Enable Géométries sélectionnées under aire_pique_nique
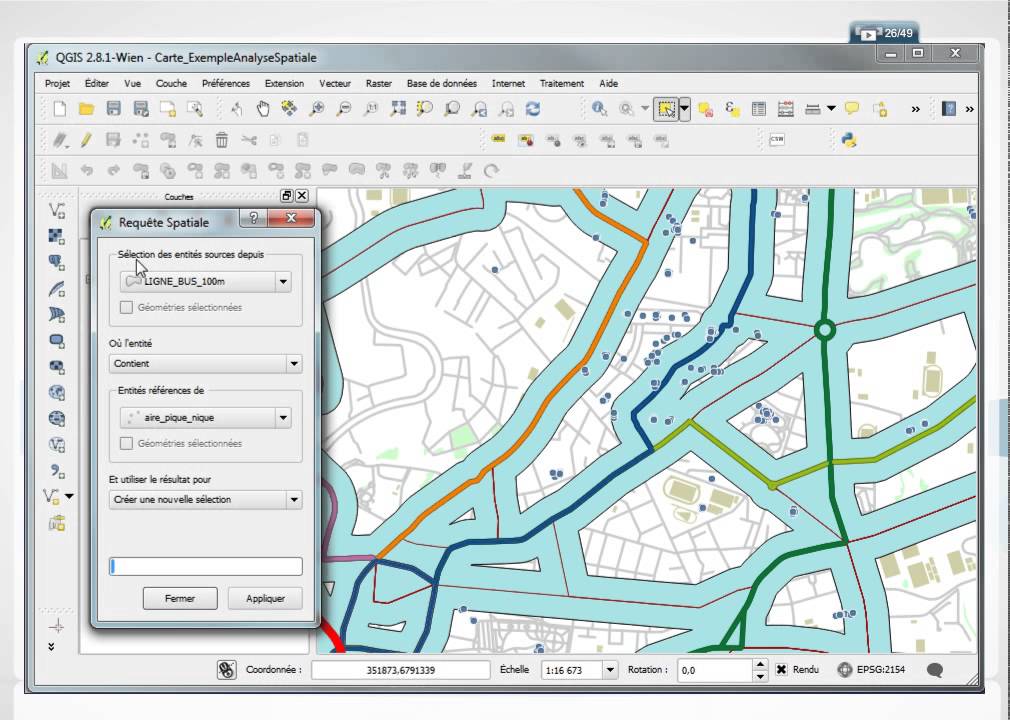 coord(127,443)
